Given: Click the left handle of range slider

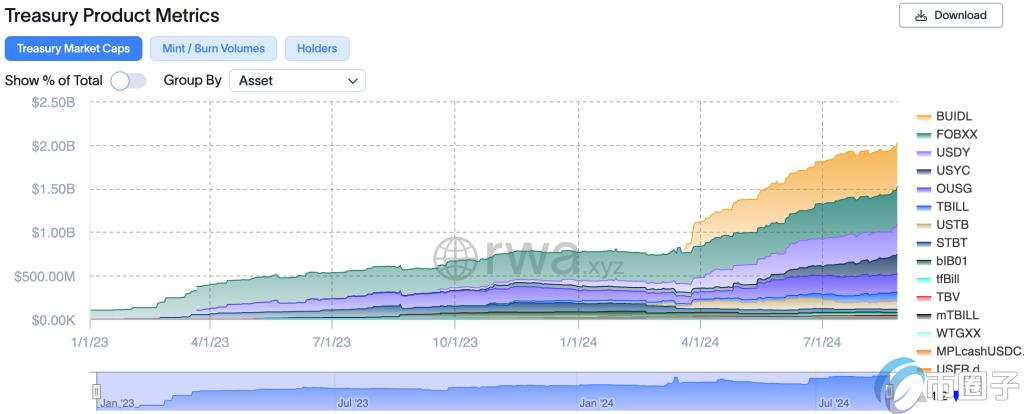Looking at the screenshot, I should point(97,391).
